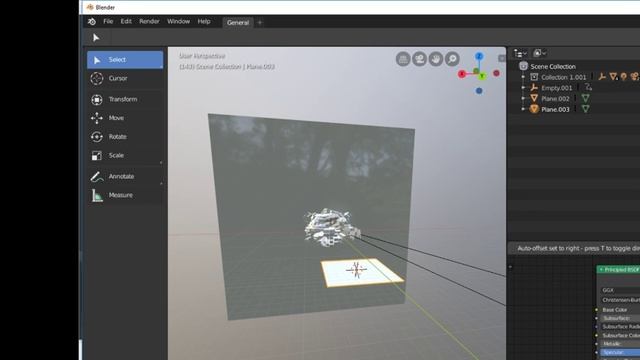
Task: Click the Empty.001 orange empty icon
Action: click(534, 87)
